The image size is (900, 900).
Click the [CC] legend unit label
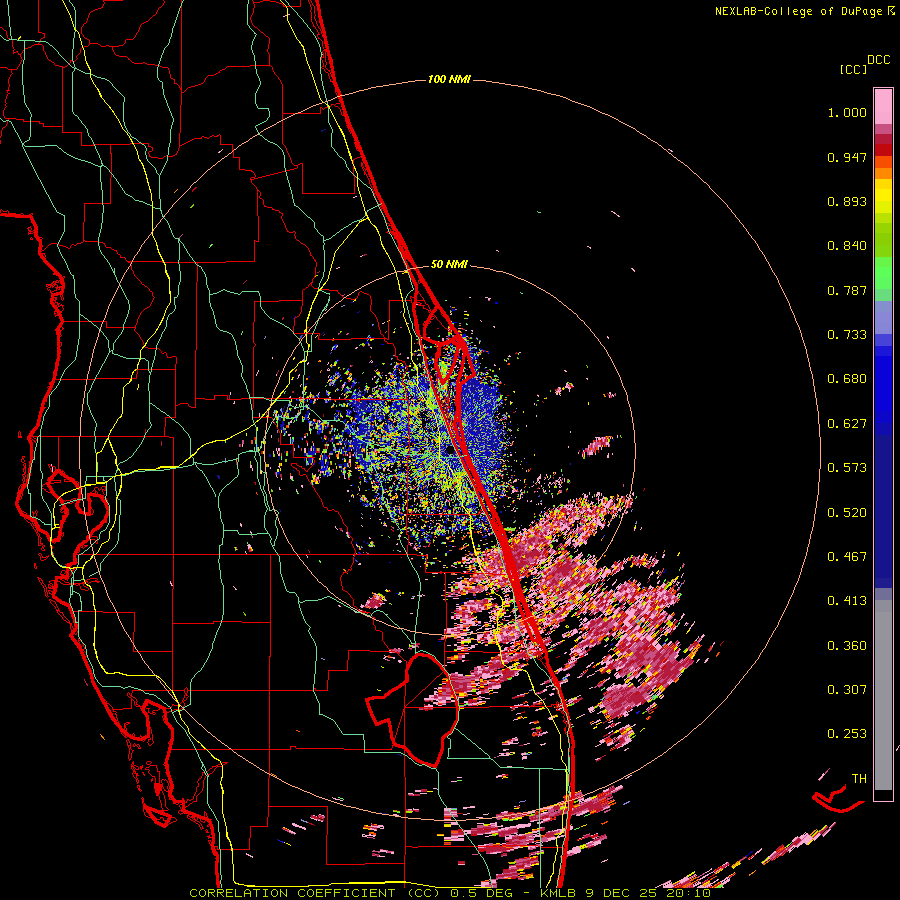tap(853, 69)
